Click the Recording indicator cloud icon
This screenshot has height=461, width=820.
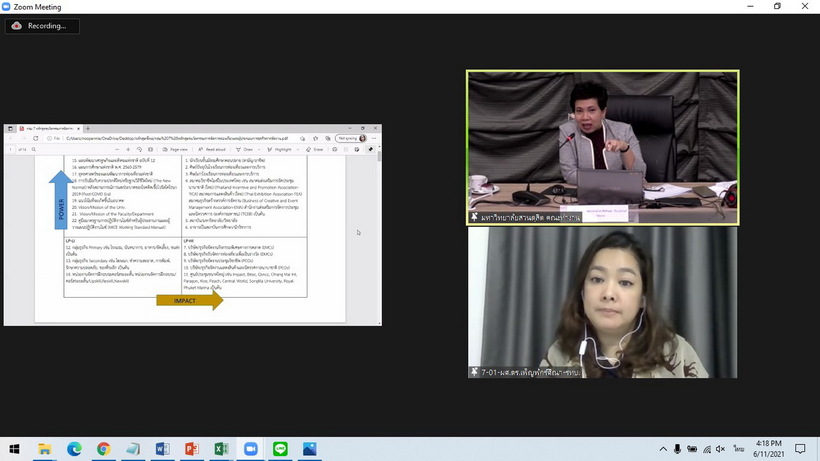point(17,26)
